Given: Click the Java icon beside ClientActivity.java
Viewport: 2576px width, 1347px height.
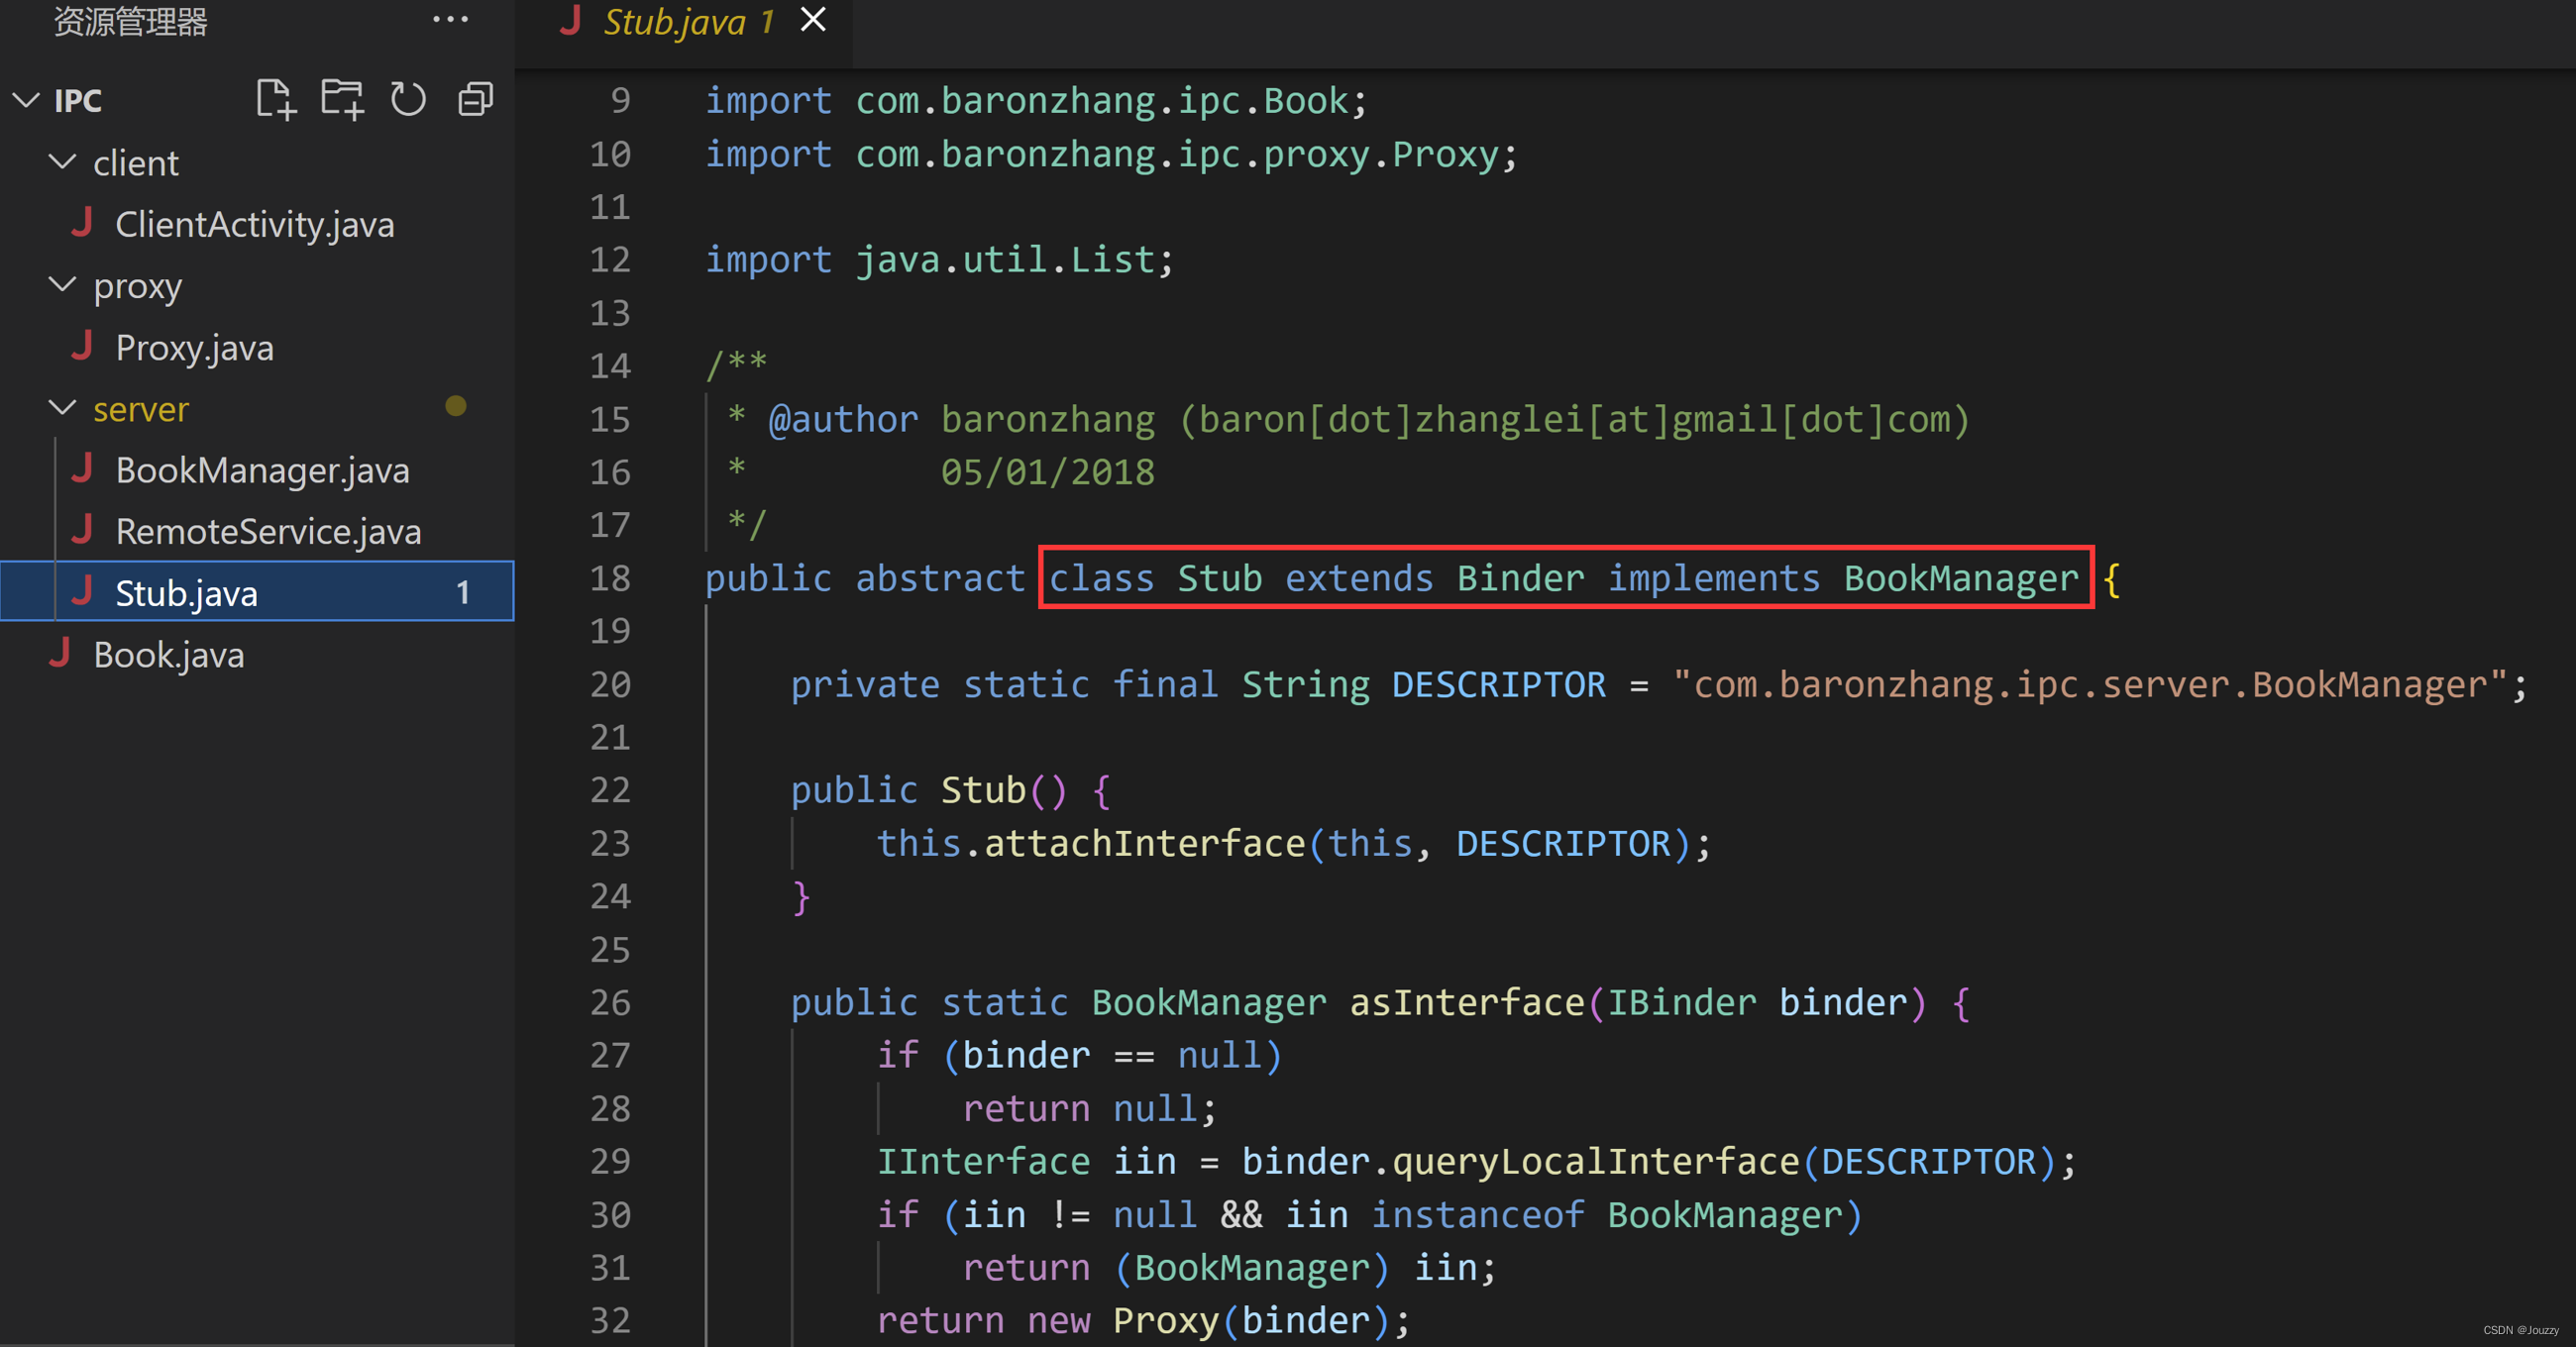Looking at the screenshot, I should click(x=83, y=222).
